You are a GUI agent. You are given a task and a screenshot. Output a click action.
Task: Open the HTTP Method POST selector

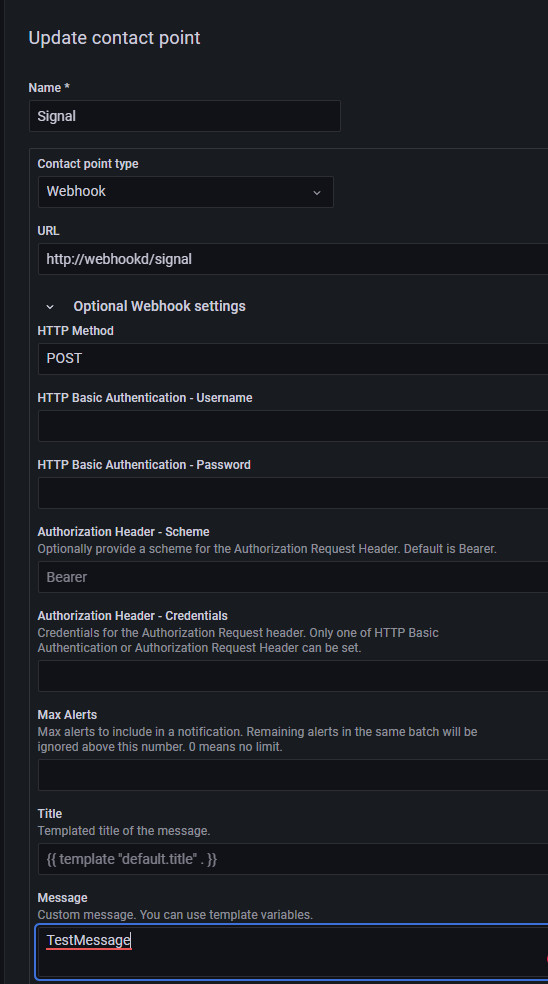[x=293, y=359]
